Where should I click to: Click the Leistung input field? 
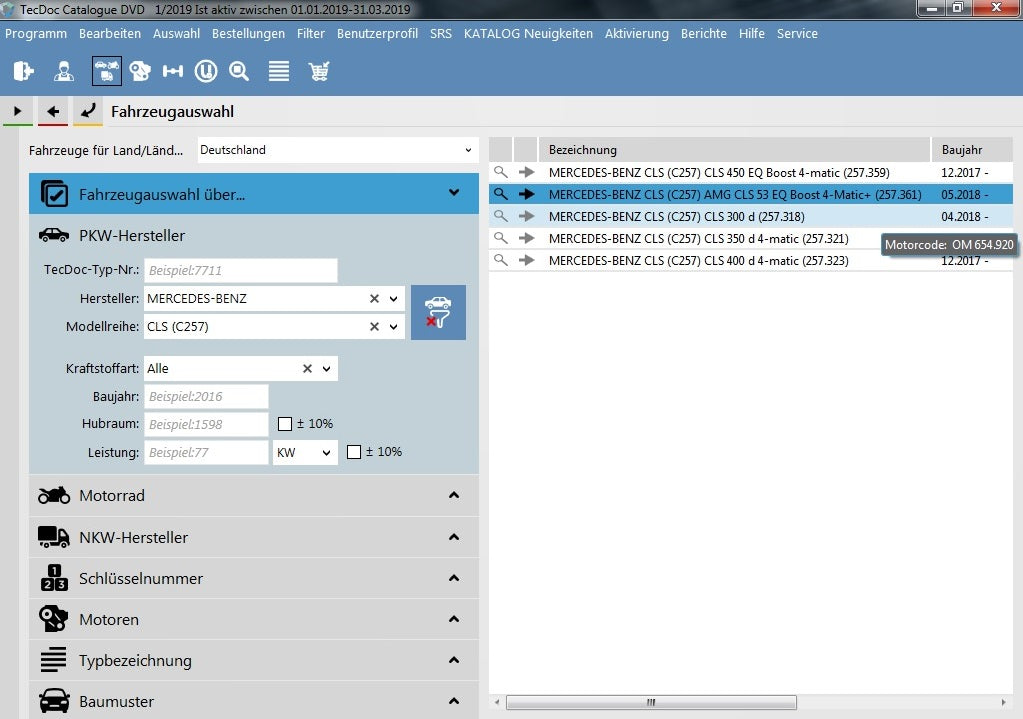[x=206, y=452]
